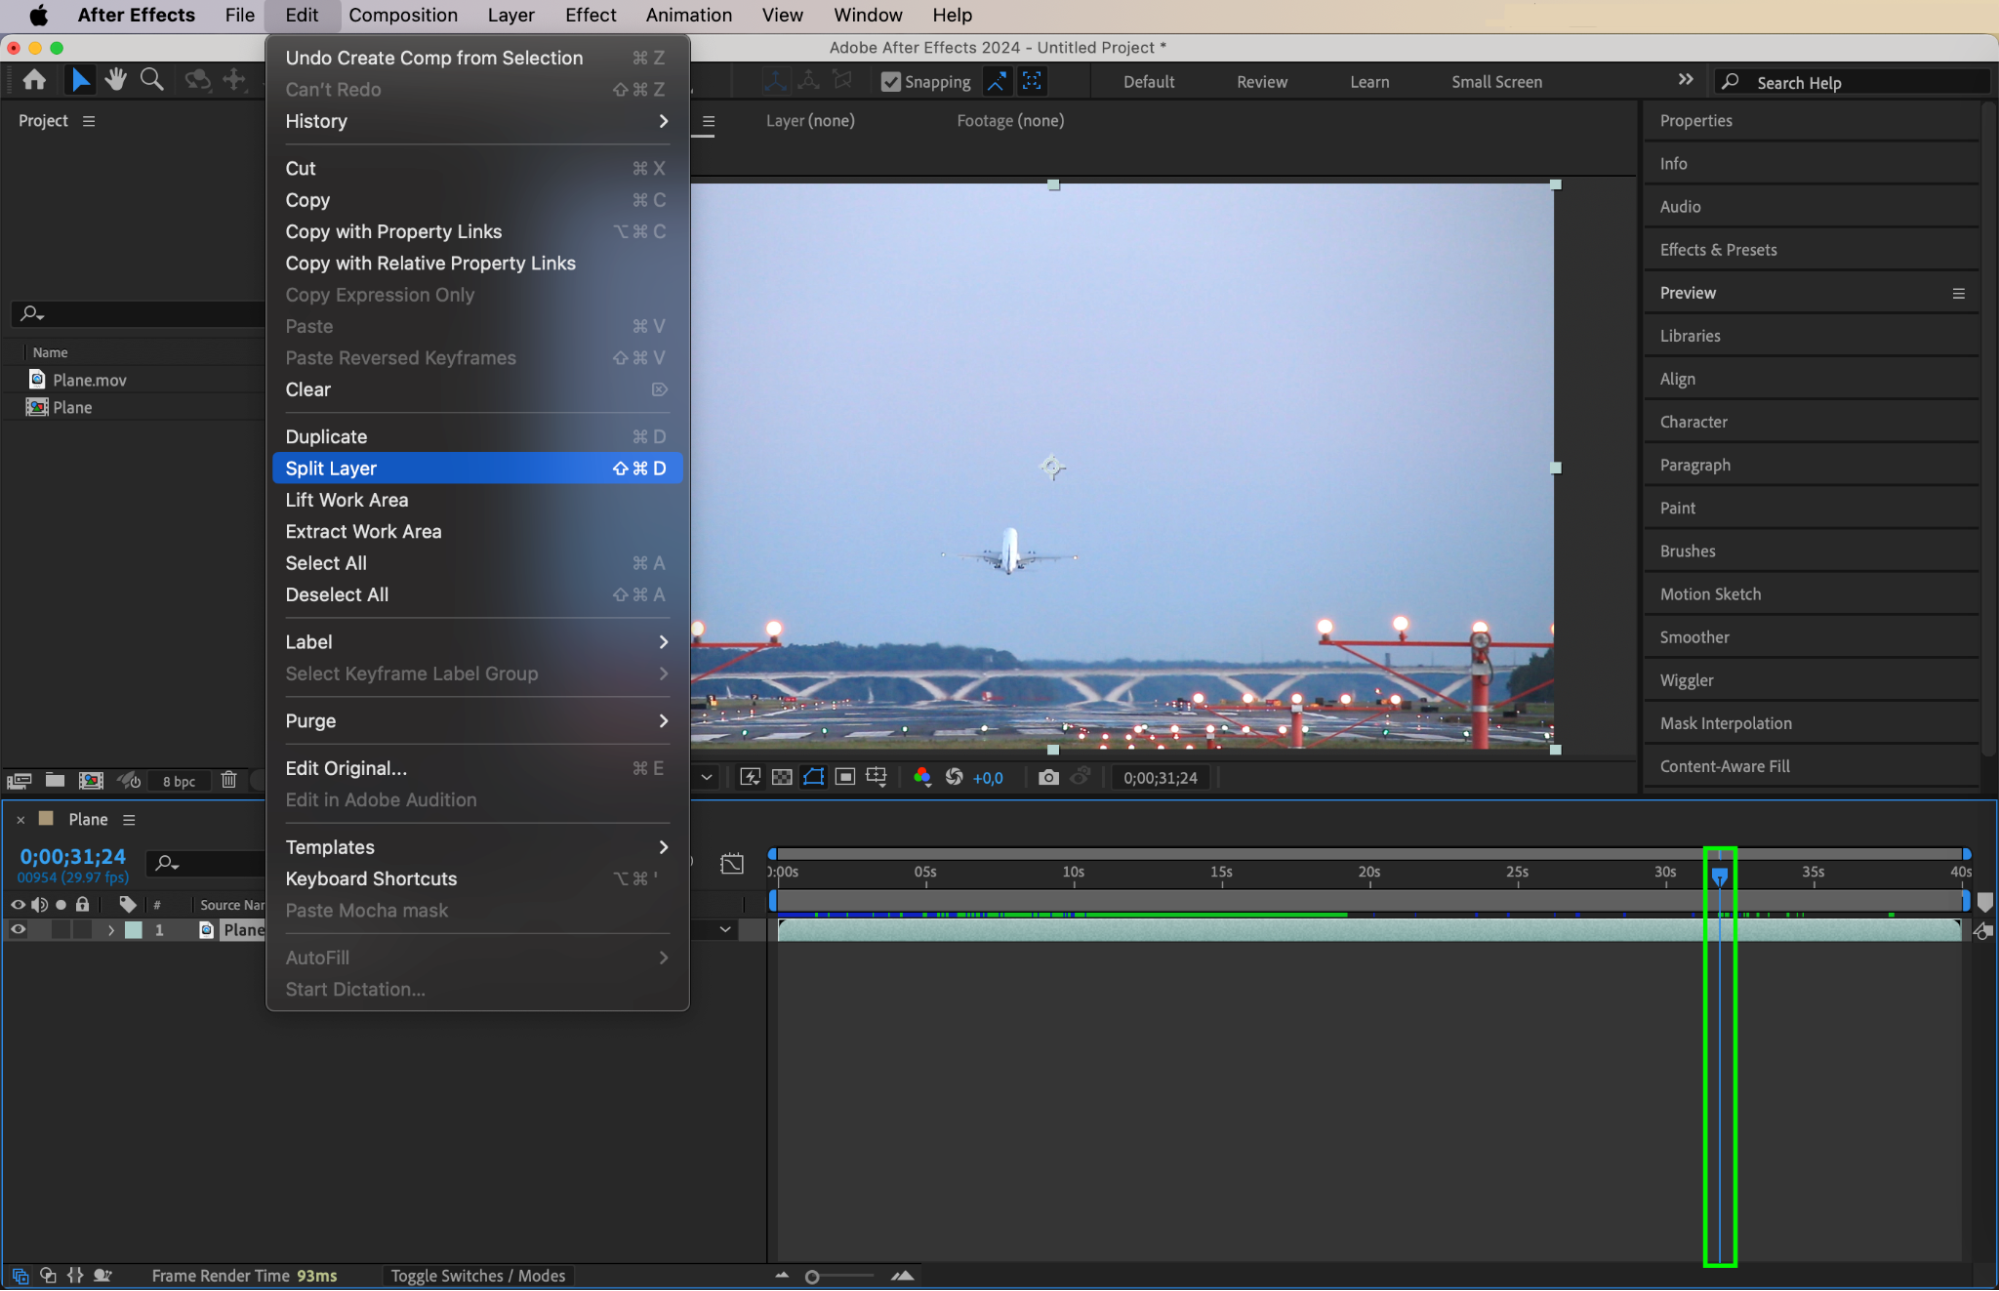This screenshot has height=1291, width=1999.
Task: Click Toggle Switches / Modes button
Action: point(478,1276)
